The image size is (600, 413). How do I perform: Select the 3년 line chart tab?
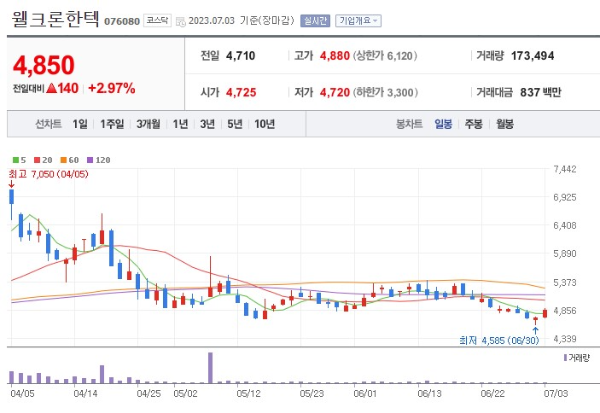pyautogui.click(x=207, y=124)
